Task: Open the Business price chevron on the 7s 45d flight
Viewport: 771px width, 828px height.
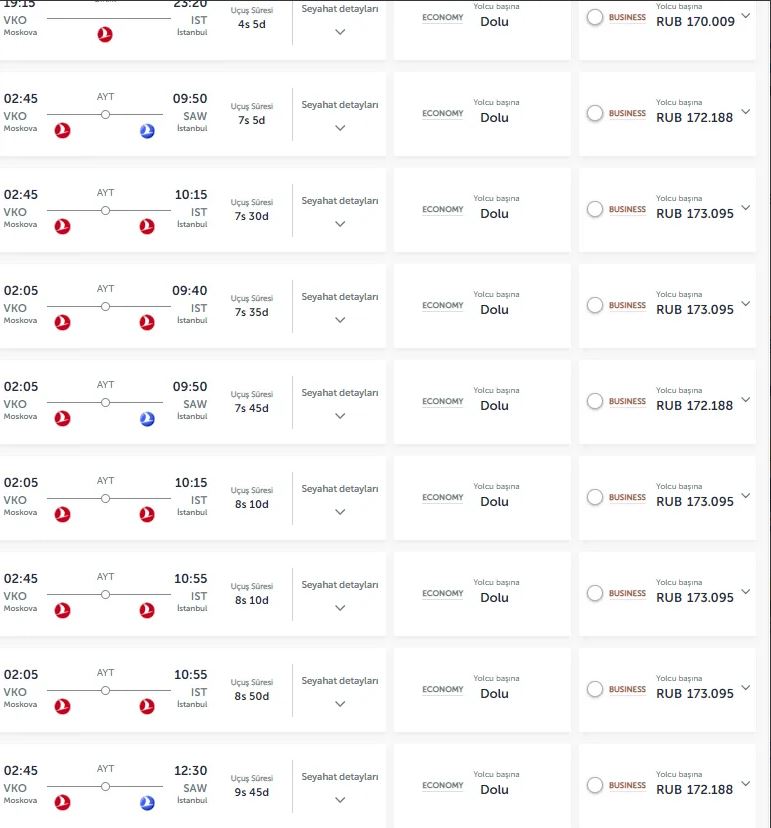Action: (x=745, y=399)
